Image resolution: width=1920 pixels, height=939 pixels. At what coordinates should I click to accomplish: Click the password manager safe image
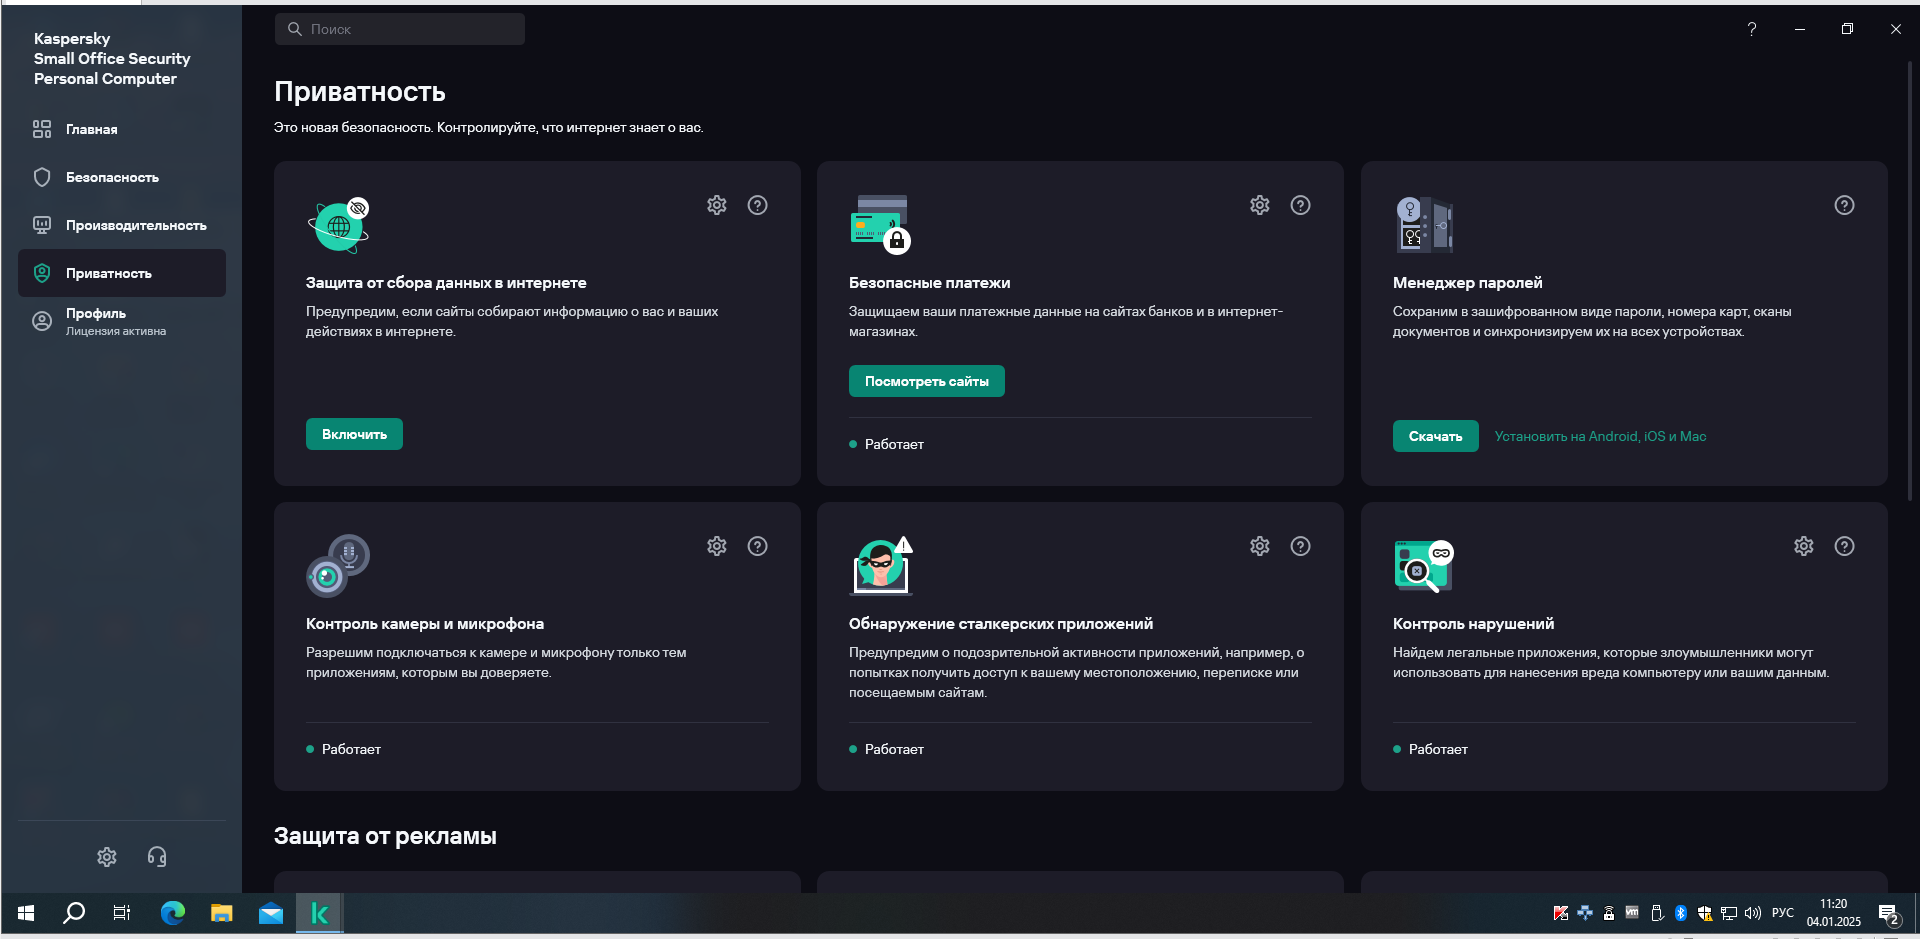(1424, 224)
